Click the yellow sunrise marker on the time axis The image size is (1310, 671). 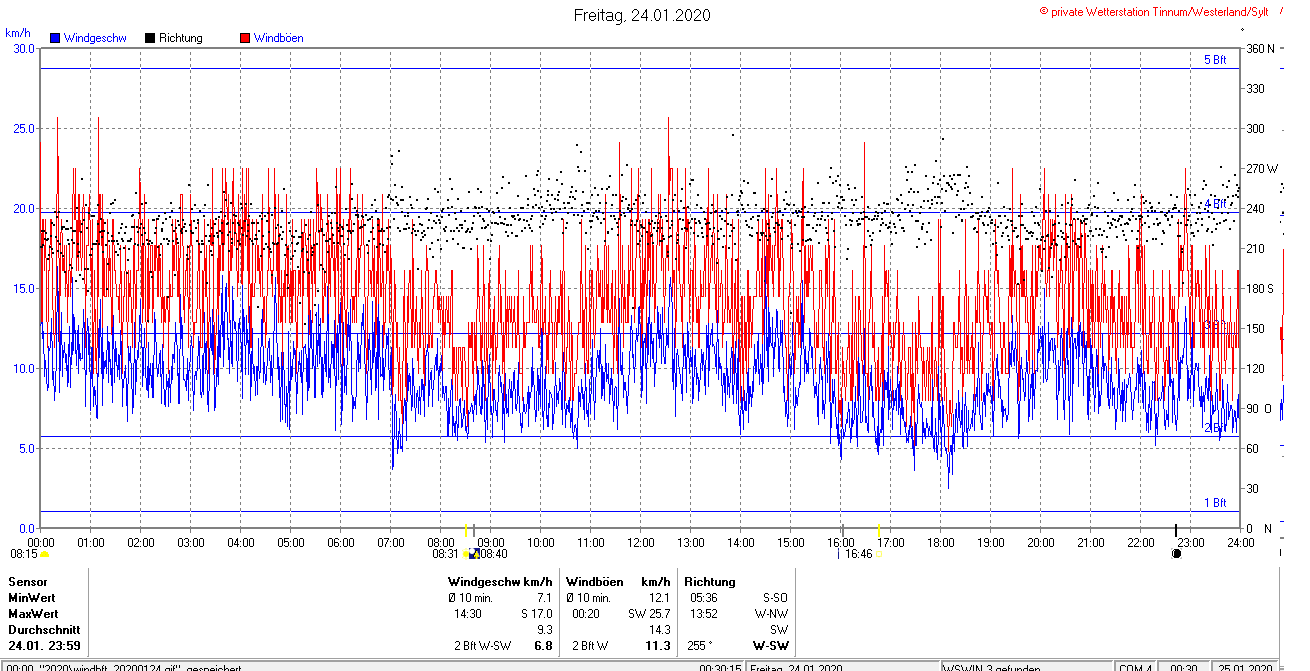[466, 529]
